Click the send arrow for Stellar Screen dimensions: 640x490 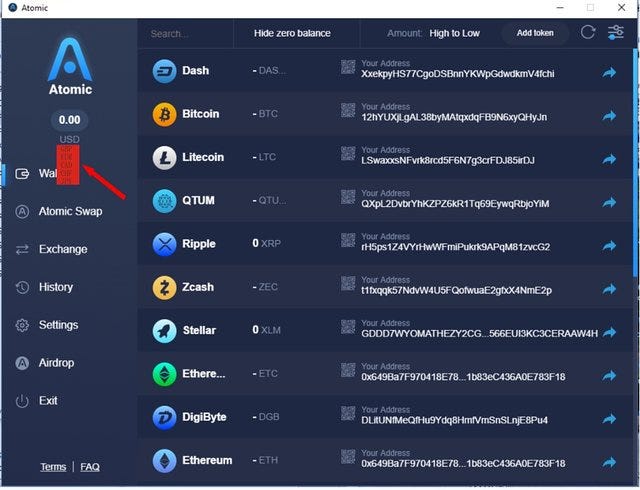tap(609, 332)
